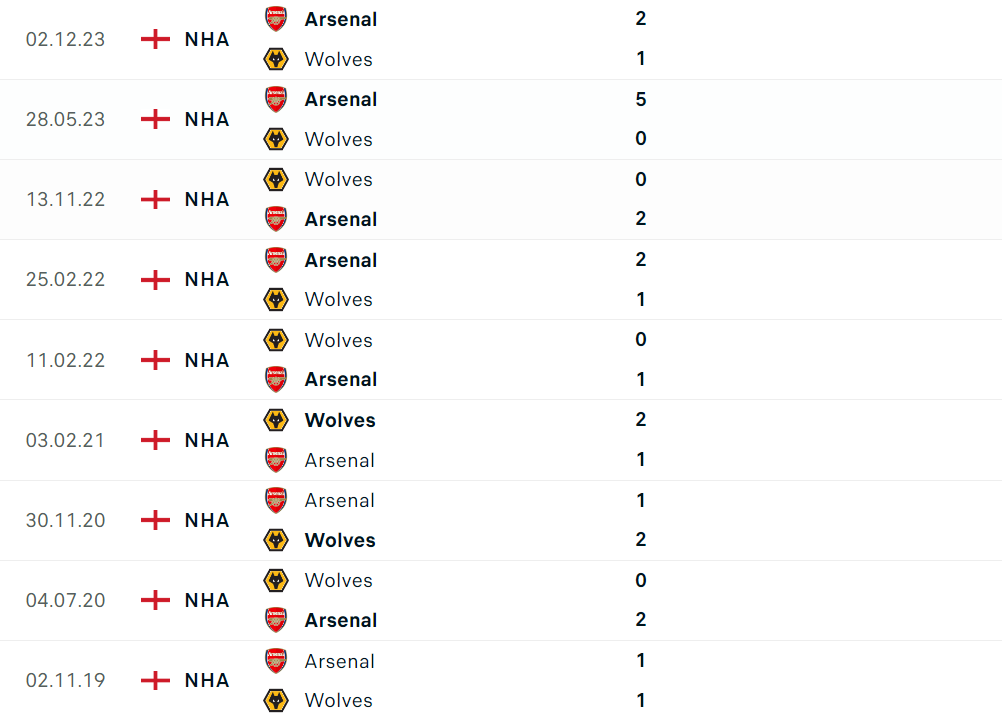Click Arsenal crest in 02.12.23 match

276,19
